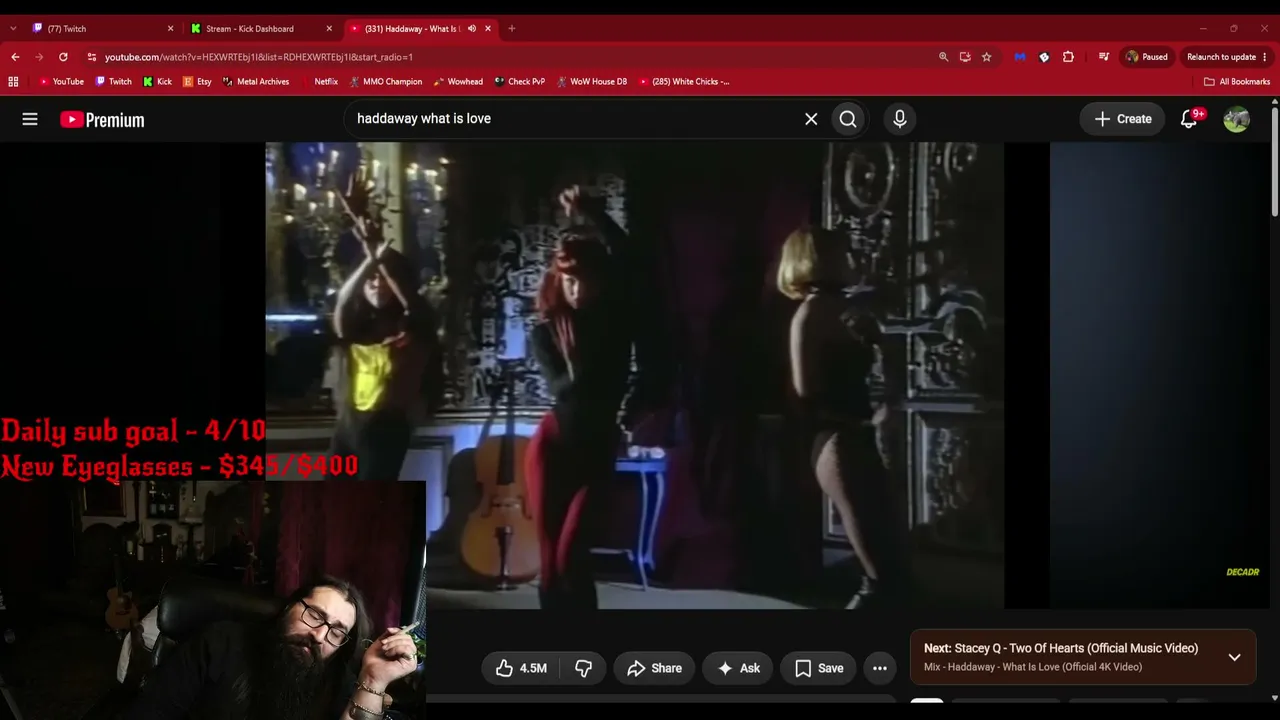Open the YouTube account avatar menu
The width and height of the screenshot is (1280, 720).
pyautogui.click(x=1237, y=119)
